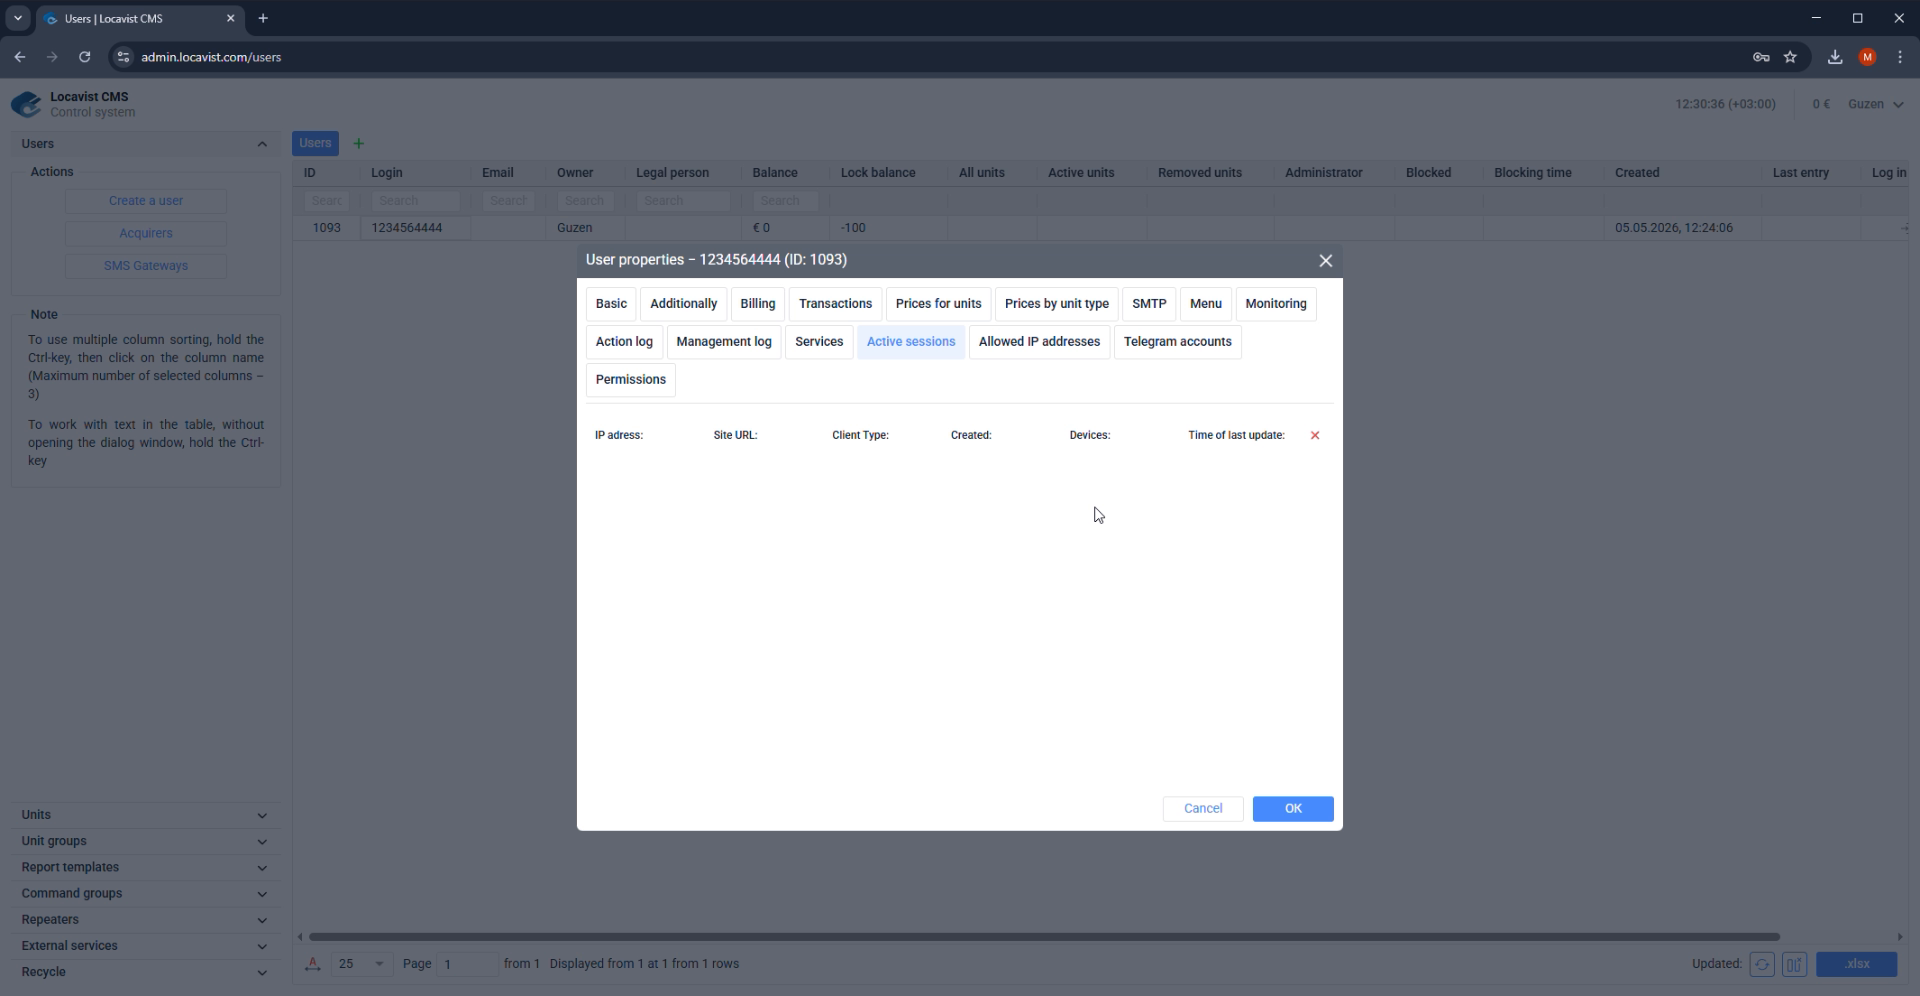The height and width of the screenshot is (996, 1920).
Task: Export the table with the .xlsx button
Action: 1857,964
